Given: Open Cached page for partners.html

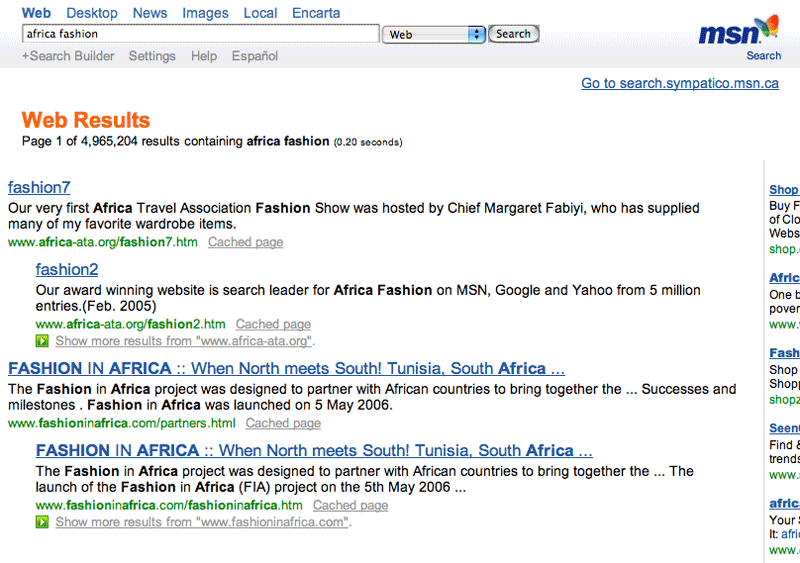Looking at the screenshot, I should point(283,423).
